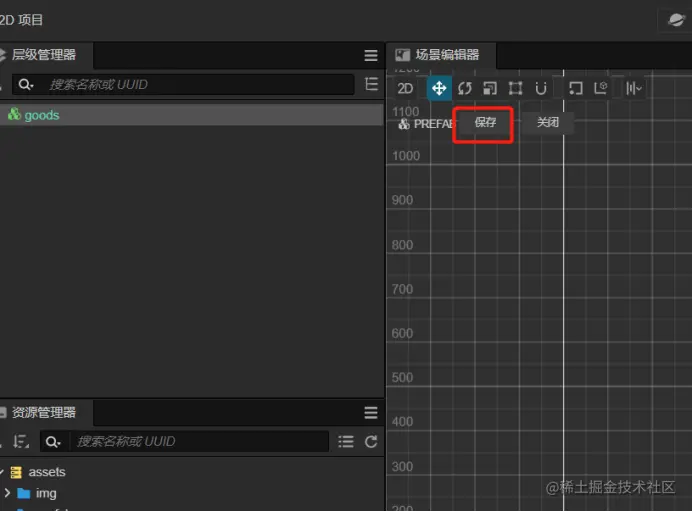692x512 pixels.
Task: Collapse all nodes in hierarchy panel
Action: coord(372,84)
